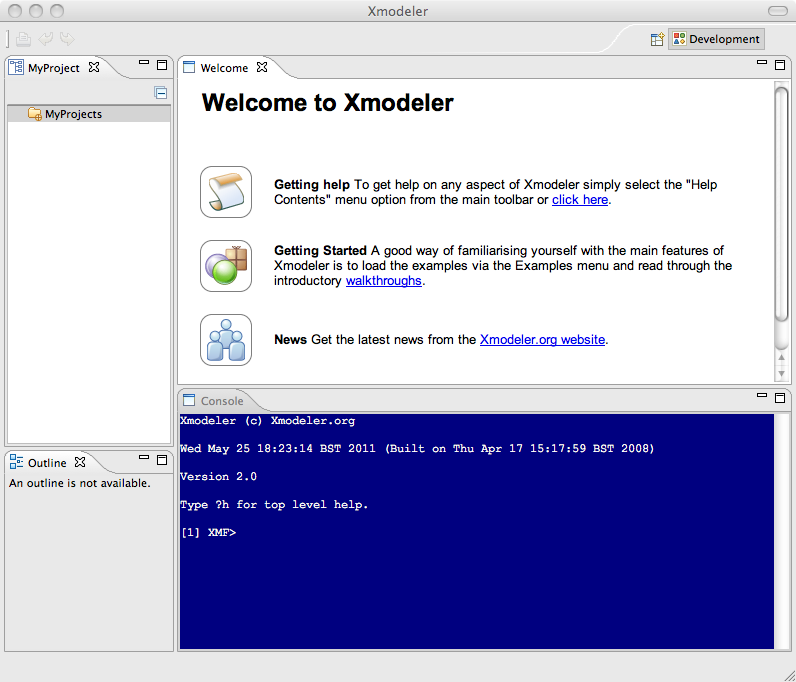The image size is (796, 682).
Task: Select the Welcome tab
Action: click(x=224, y=68)
